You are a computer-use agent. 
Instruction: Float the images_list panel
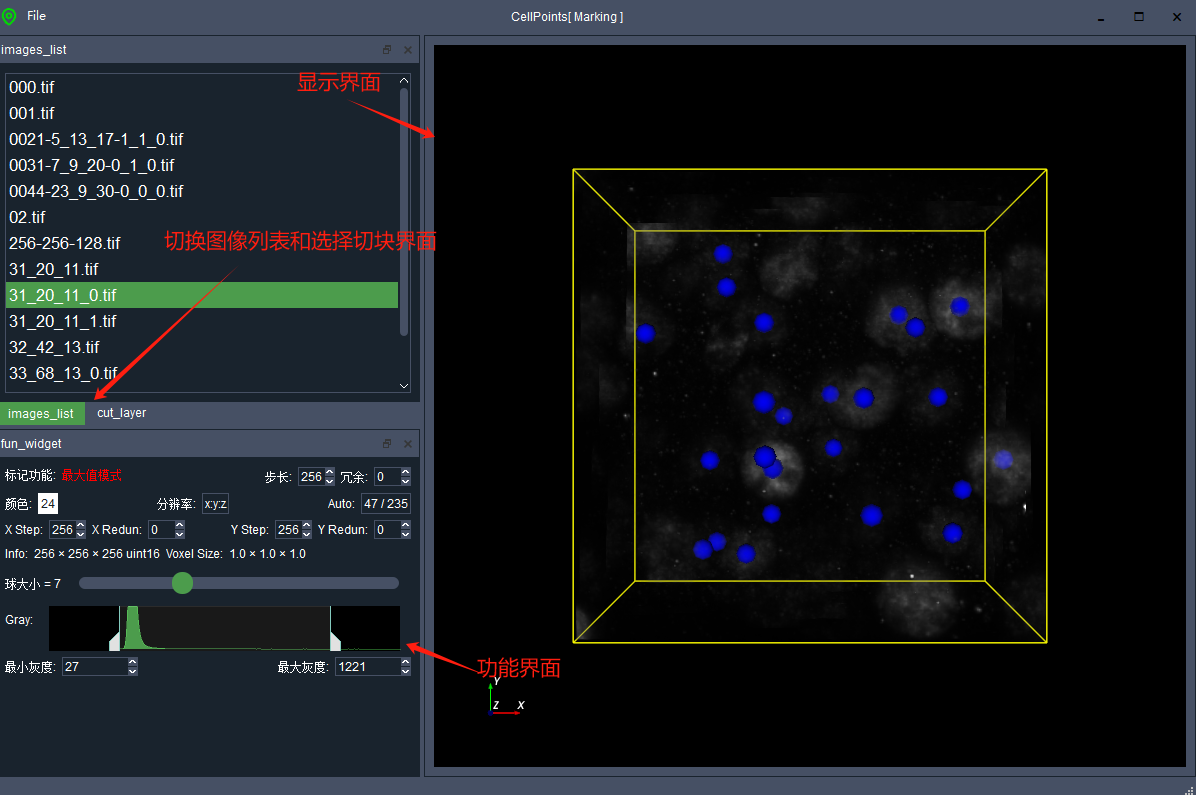pyautogui.click(x=387, y=50)
